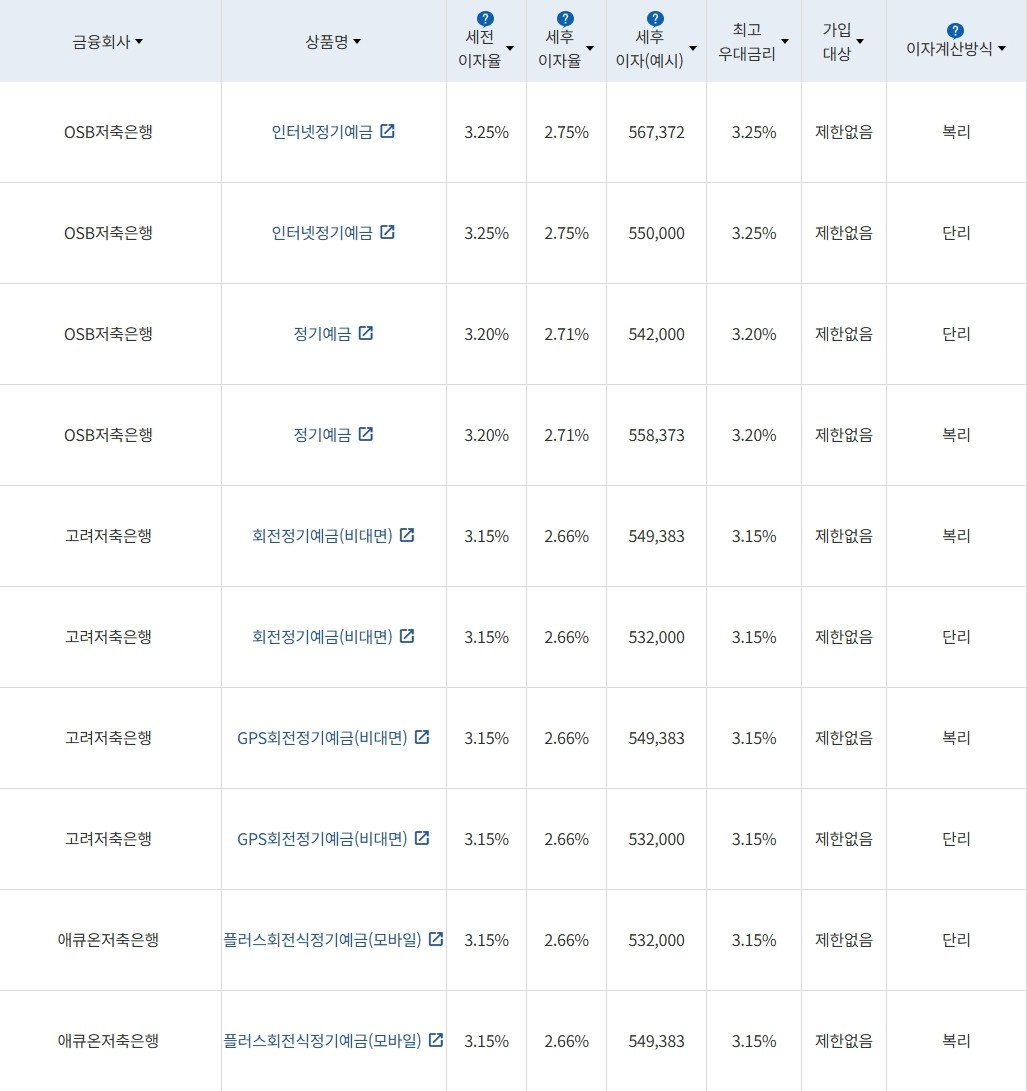Open the 세전이자율 sort arrow
This screenshot has height=1091, width=1027.
click(x=509, y=47)
